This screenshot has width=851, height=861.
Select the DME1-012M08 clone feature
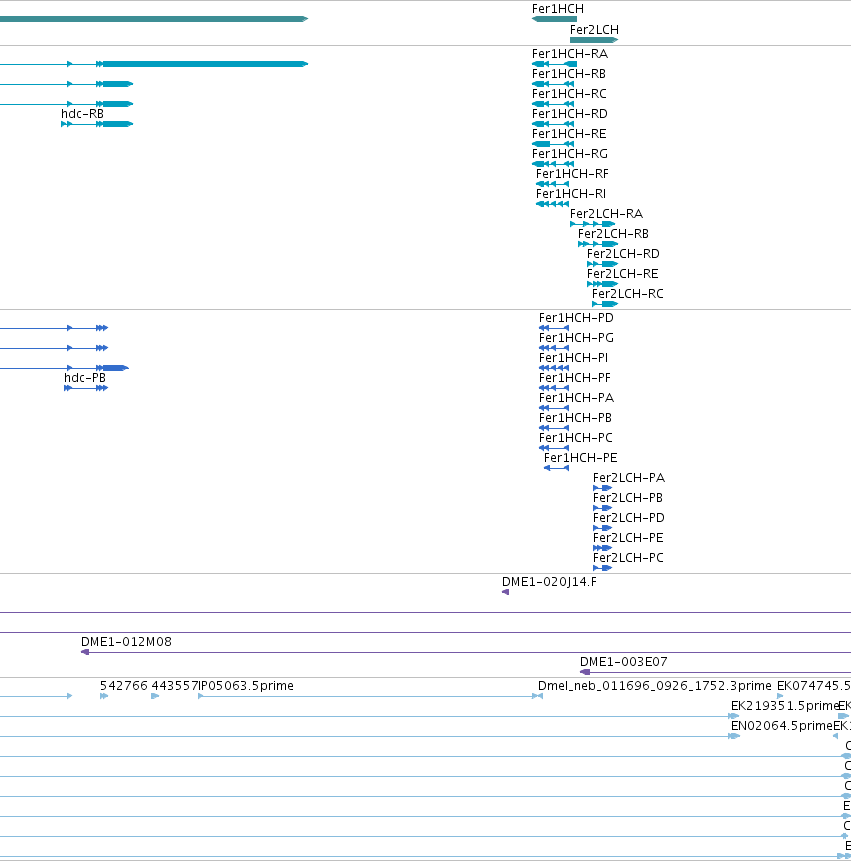coord(466,652)
